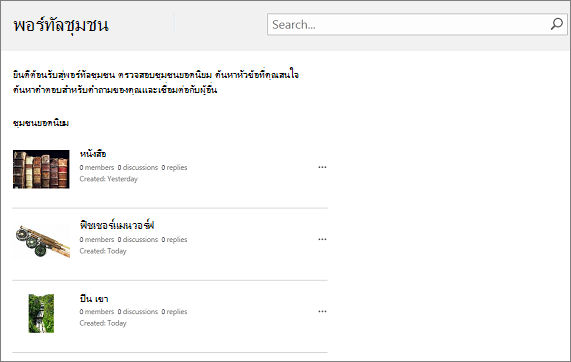Click the search magnifier icon
Screen dimensions: 571x362
(x=556, y=24)
